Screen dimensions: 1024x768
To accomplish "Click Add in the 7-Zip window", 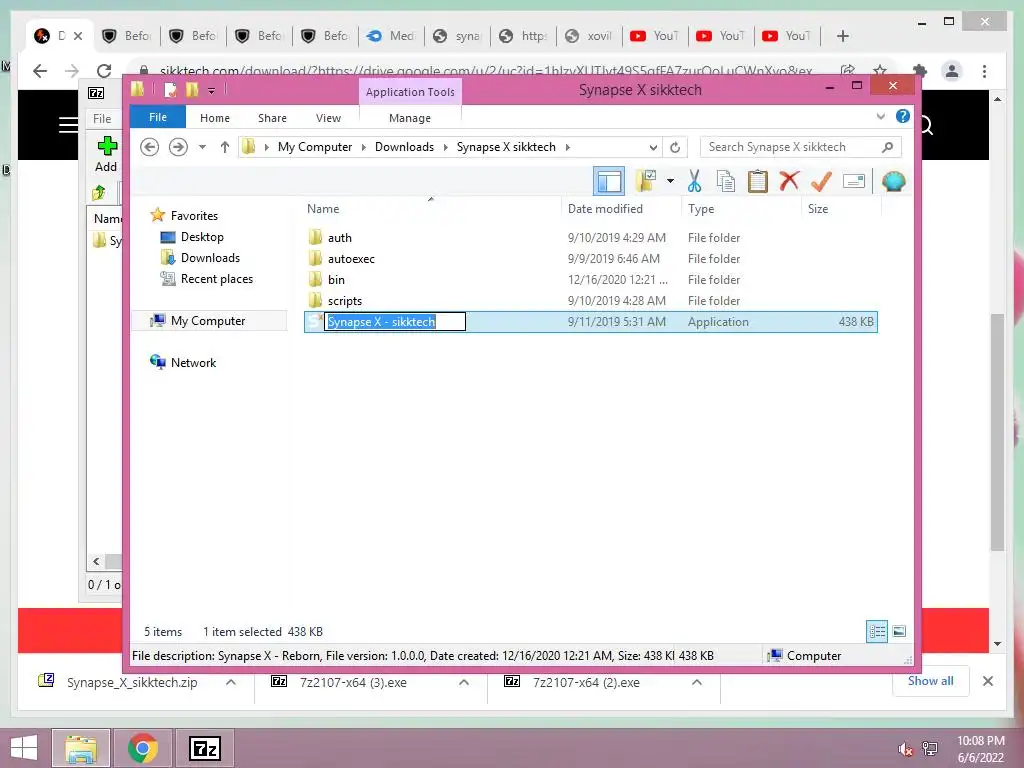I will [x=106, y=154].
